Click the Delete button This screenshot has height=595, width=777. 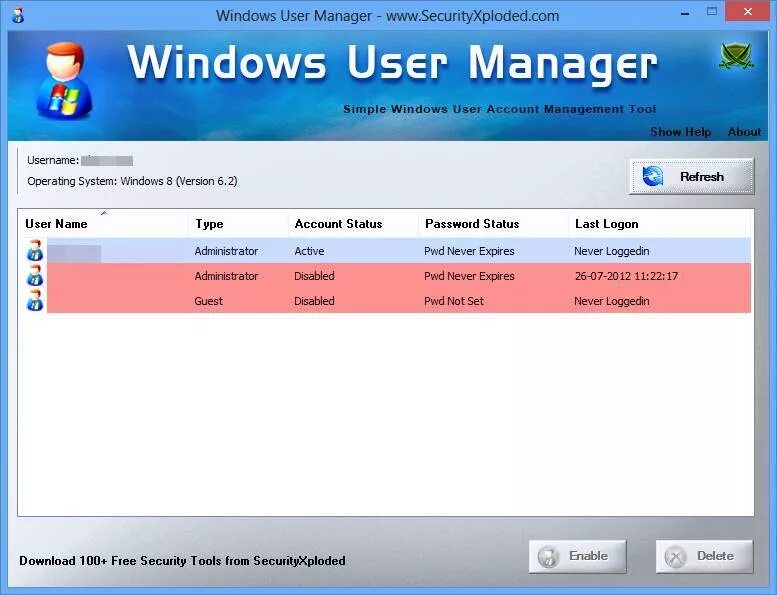[704, 556]
